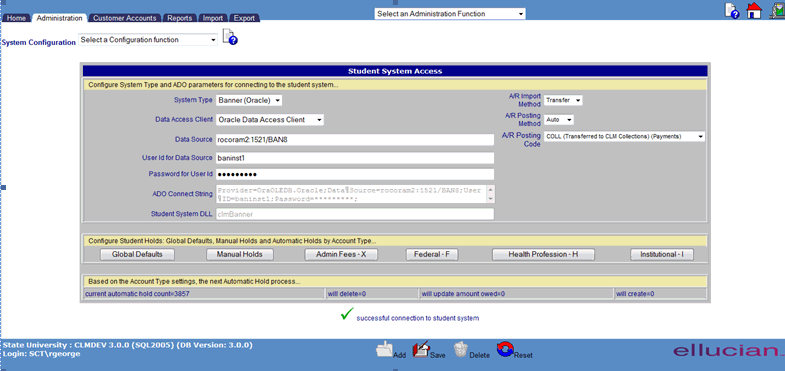Click the Delete trash icon
This screenshot has height=371, width=785.
[x=461, y=350]
